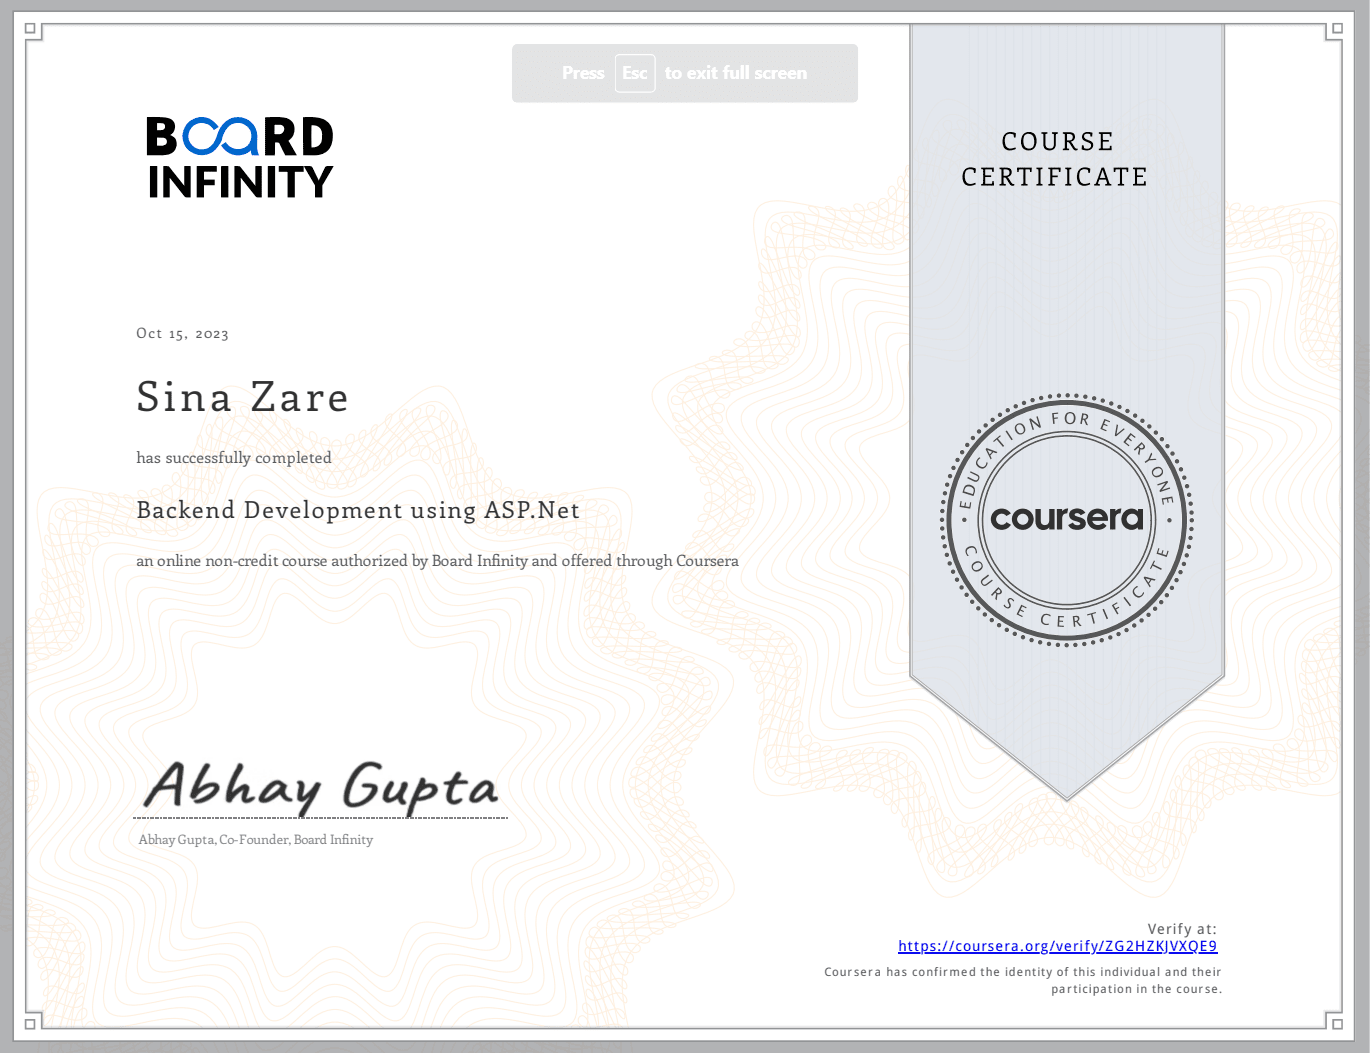The width and height of the screenshot is (1370, 1053).
Task: Click "Abhay Gupta, Co-Founder, Board Infinity" caption
Action: tap(256, 840)
